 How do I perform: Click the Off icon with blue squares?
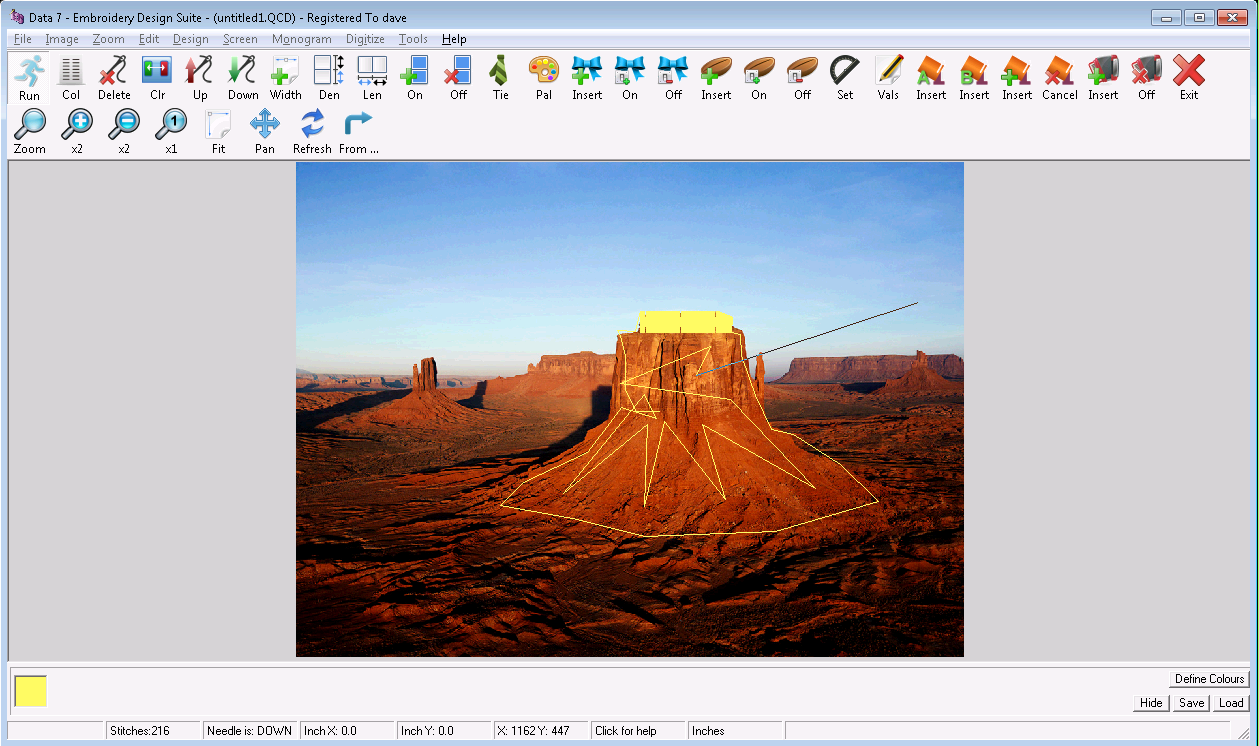(458, 71)
